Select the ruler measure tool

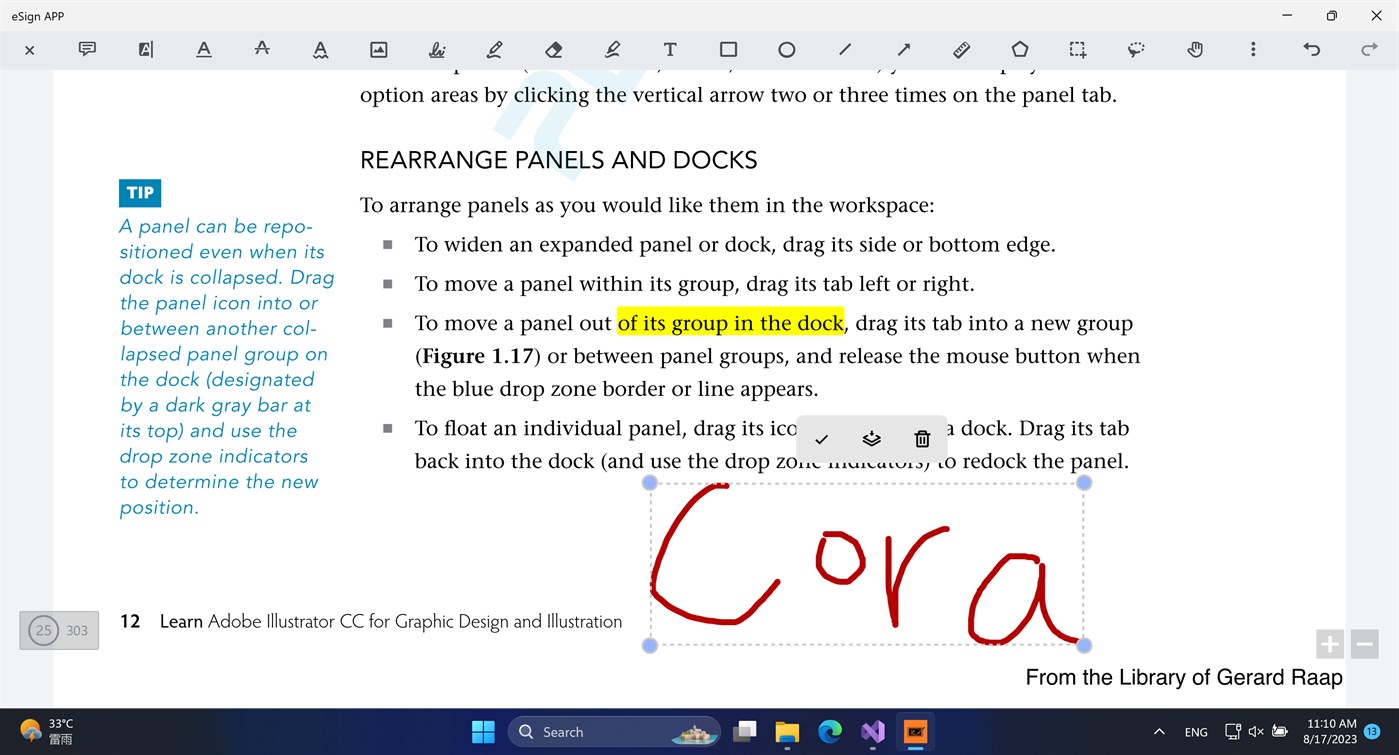pyautogui.click(x=961, y=49)
